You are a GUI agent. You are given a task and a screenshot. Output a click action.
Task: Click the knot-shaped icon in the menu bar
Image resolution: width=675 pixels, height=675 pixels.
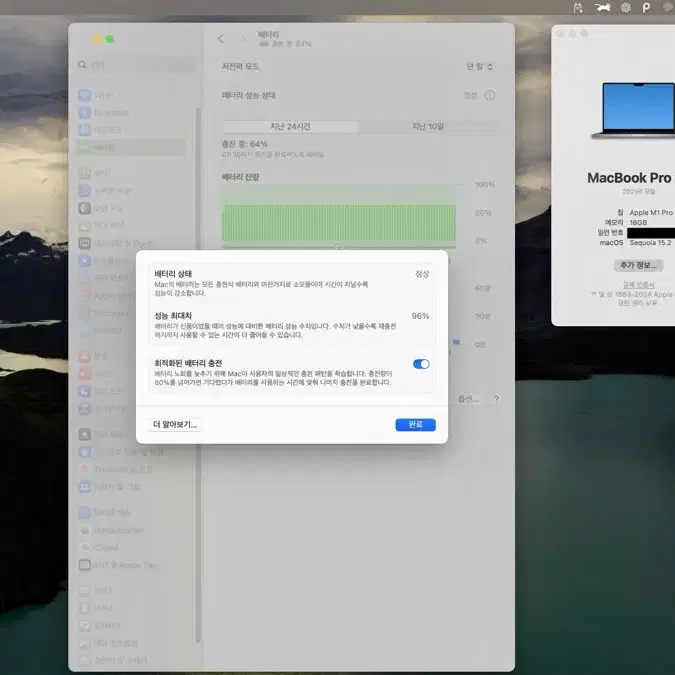pyautogui.click(x=625, y=7)
